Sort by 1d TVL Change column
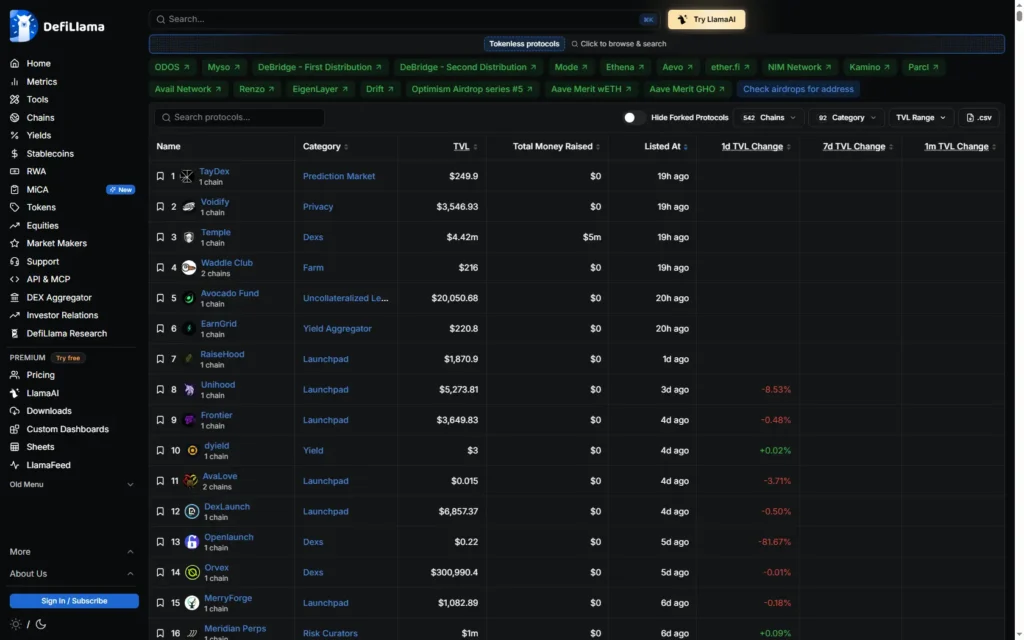Viewport: 1024px width, 640px height. pos(756,146)
